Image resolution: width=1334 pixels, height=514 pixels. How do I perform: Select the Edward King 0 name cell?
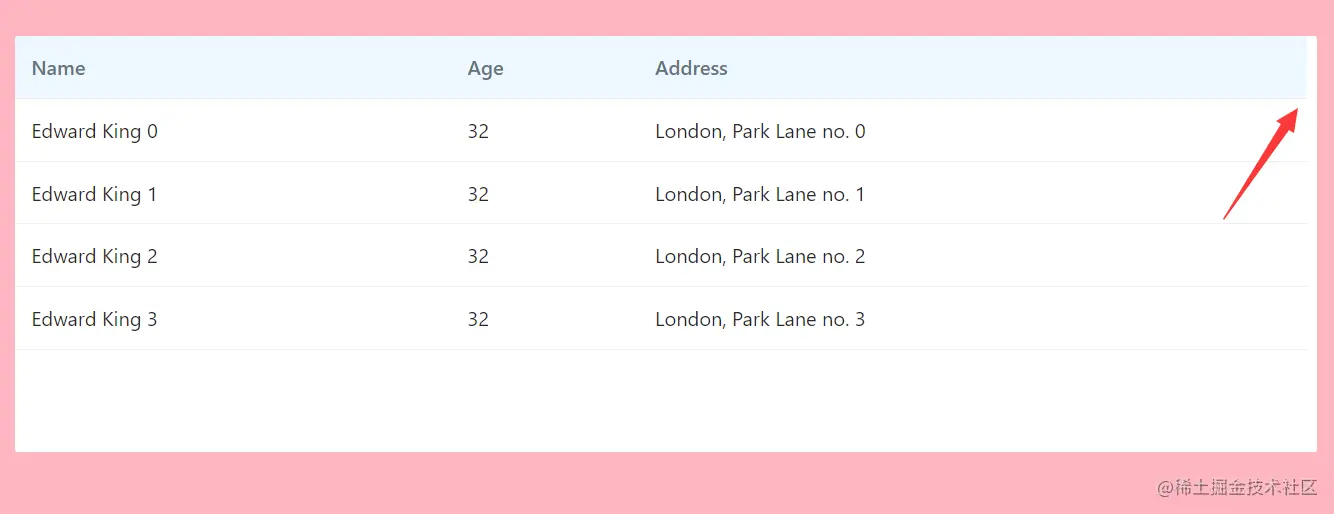click(x=95, y=131)
